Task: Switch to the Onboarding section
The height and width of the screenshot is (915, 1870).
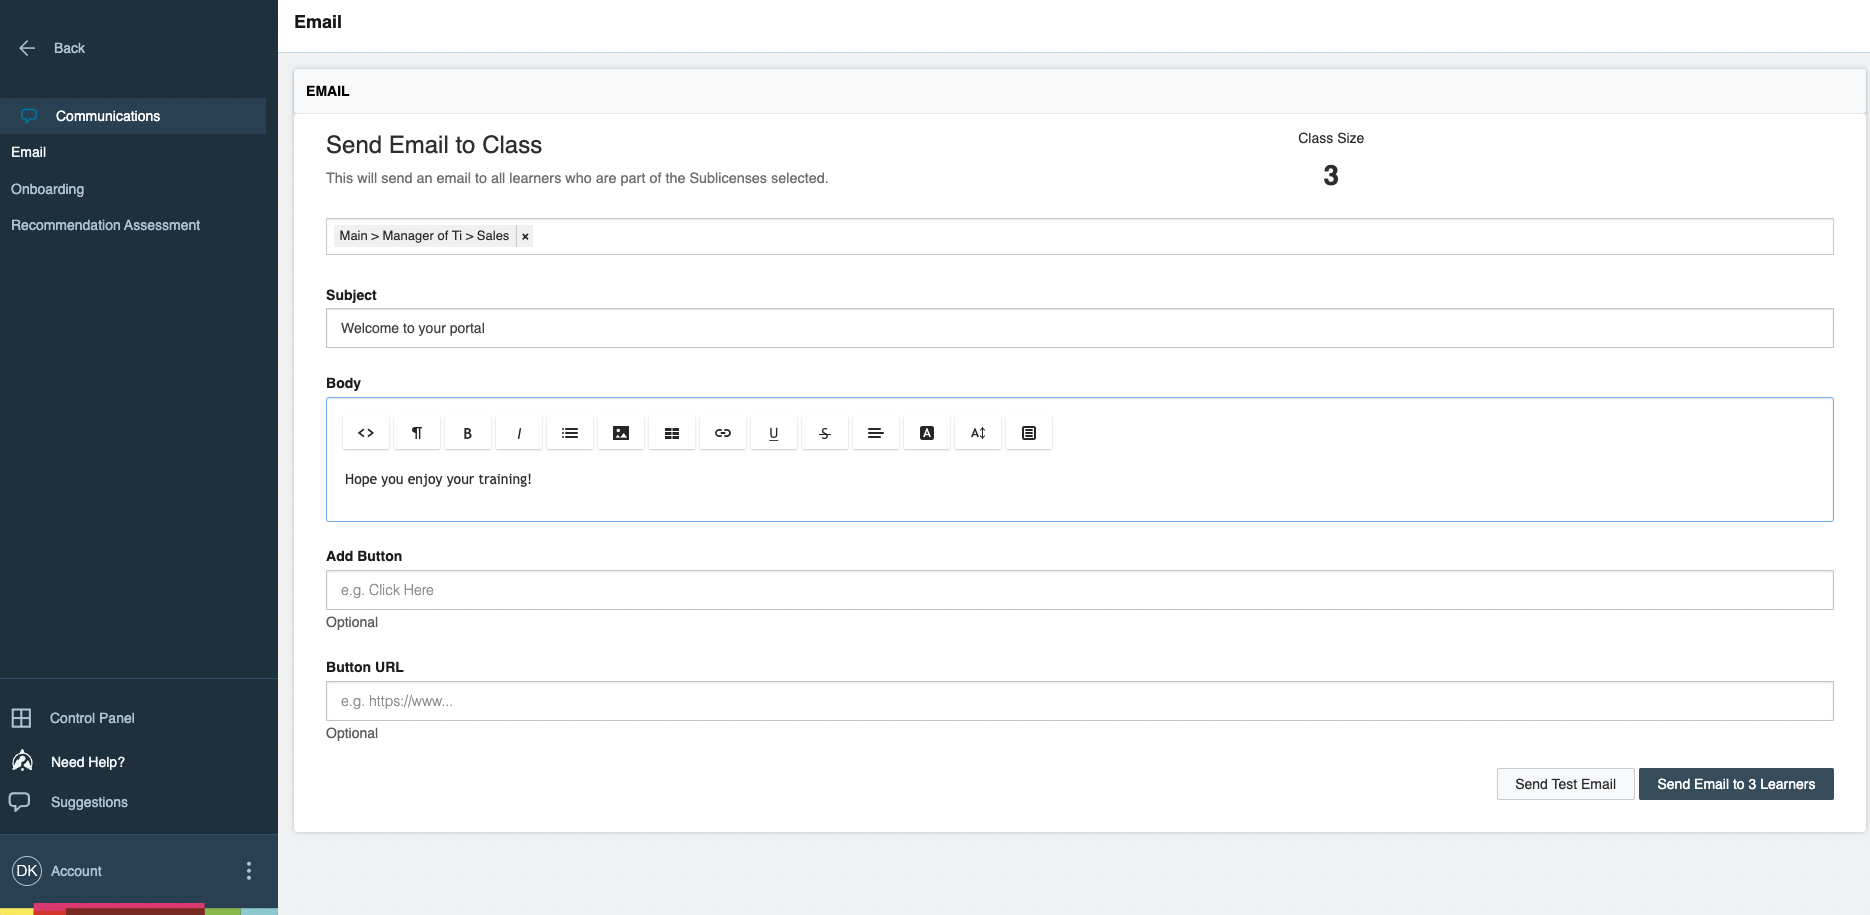Action: [47, 189]
